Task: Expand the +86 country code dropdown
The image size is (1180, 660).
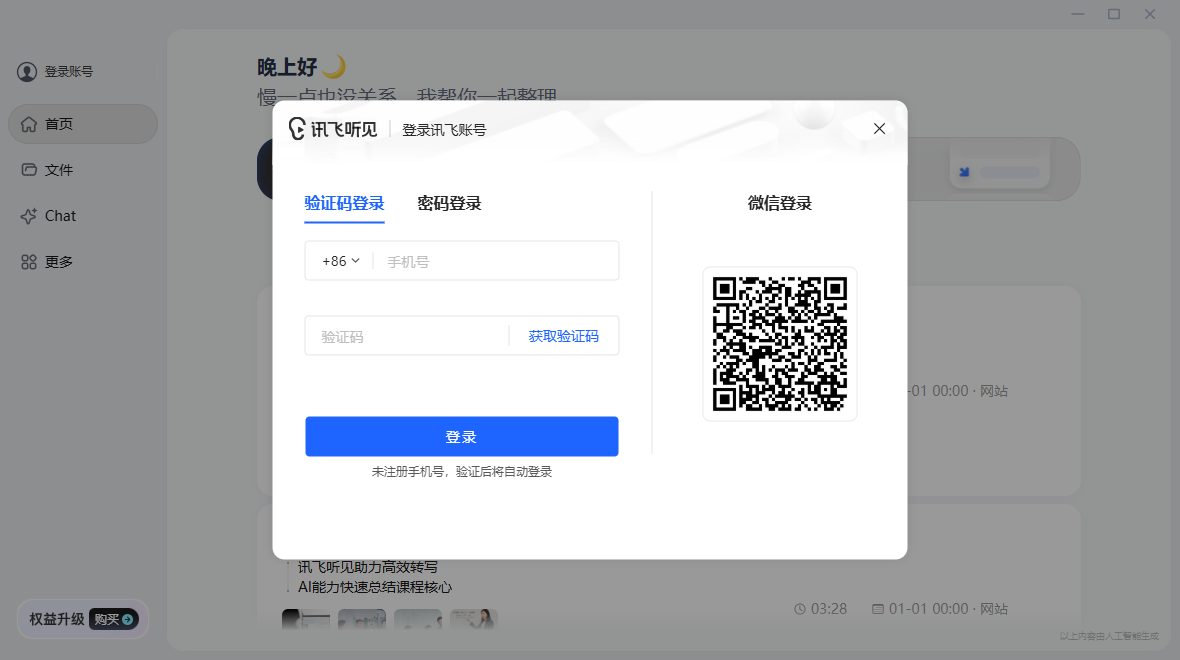Action: (341, 261)
